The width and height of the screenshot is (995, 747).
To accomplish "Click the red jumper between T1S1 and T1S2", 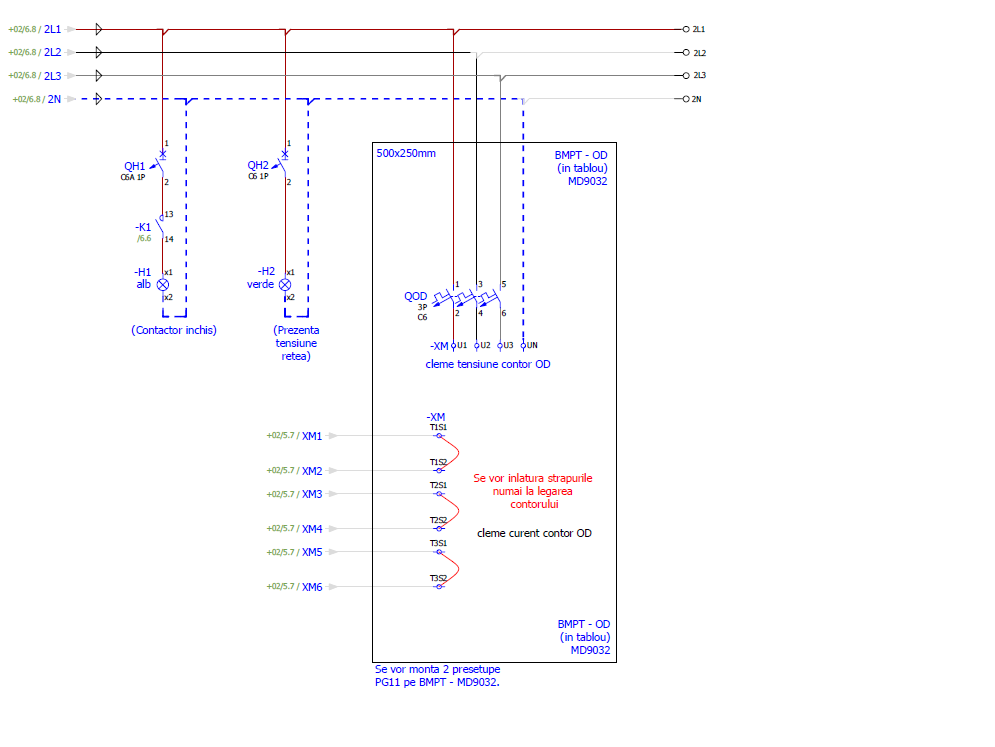I will [x=454, y=450].
